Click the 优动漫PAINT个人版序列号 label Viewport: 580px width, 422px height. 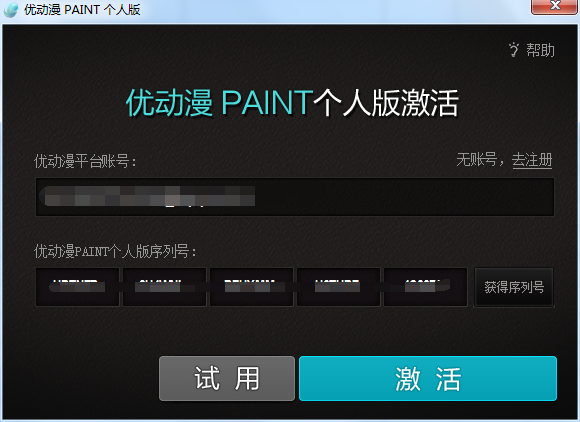pos(115,251)
